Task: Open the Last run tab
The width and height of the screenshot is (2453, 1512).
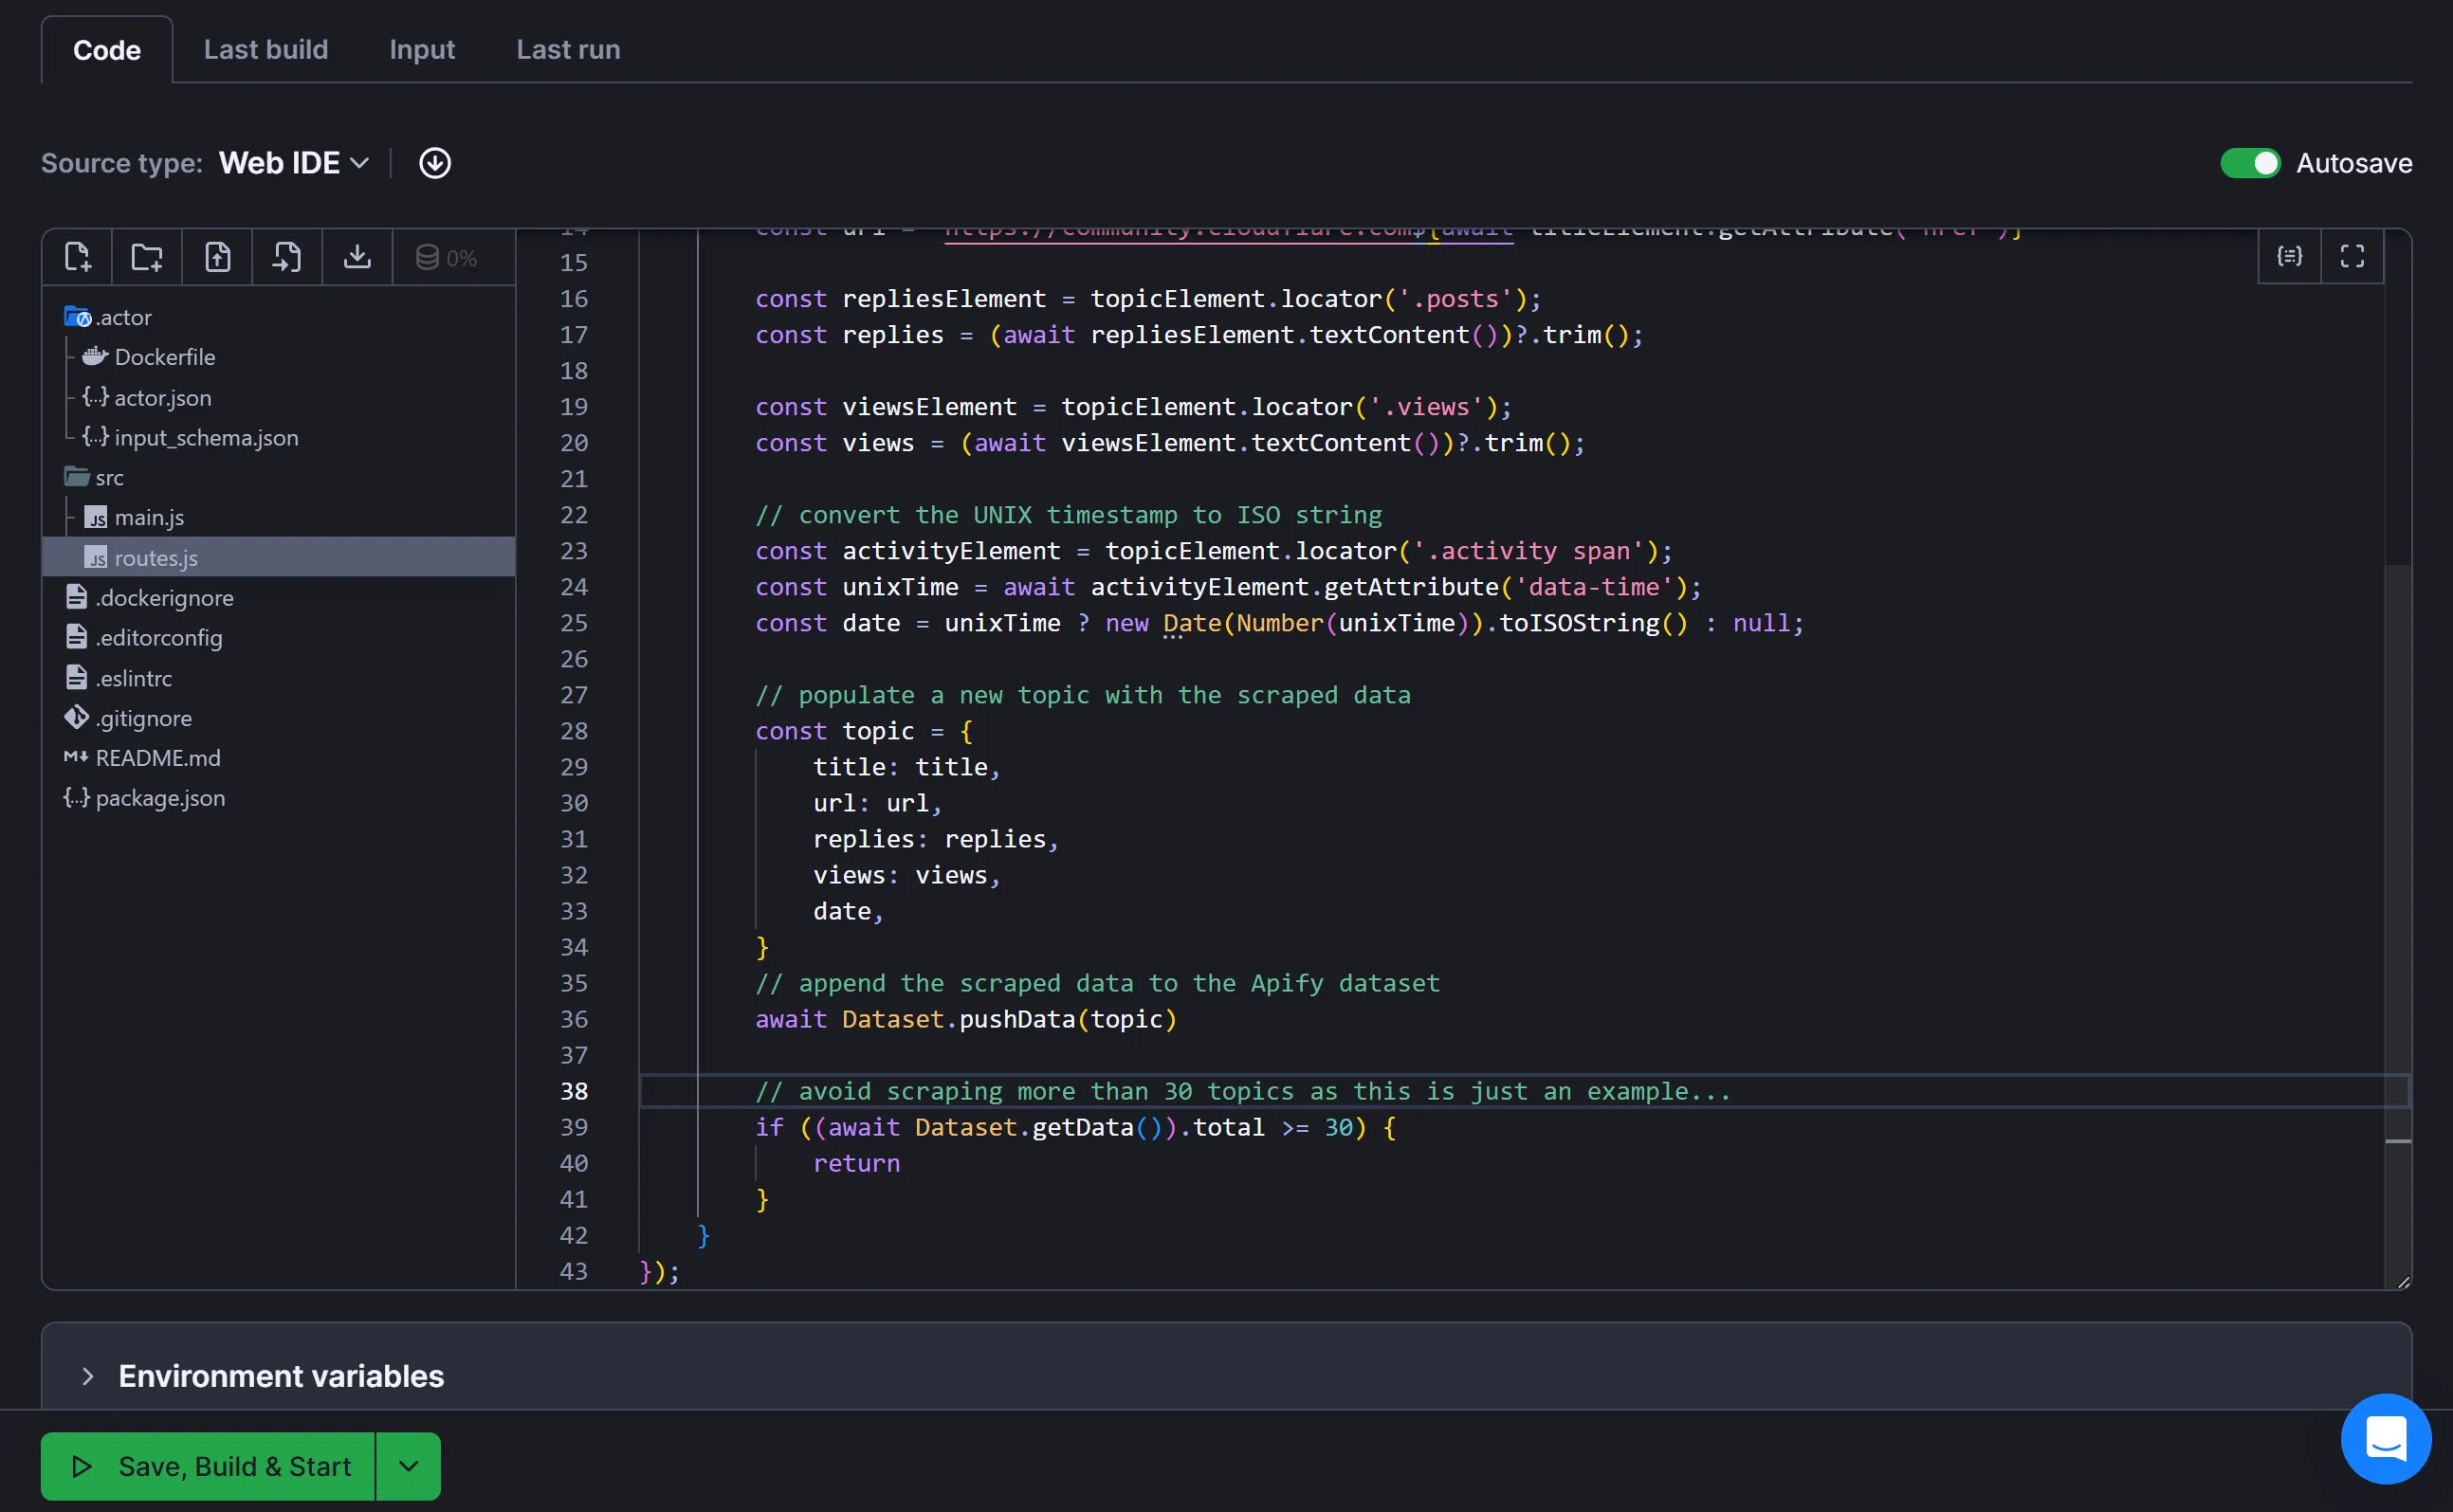Action: [x=568, y=50]
